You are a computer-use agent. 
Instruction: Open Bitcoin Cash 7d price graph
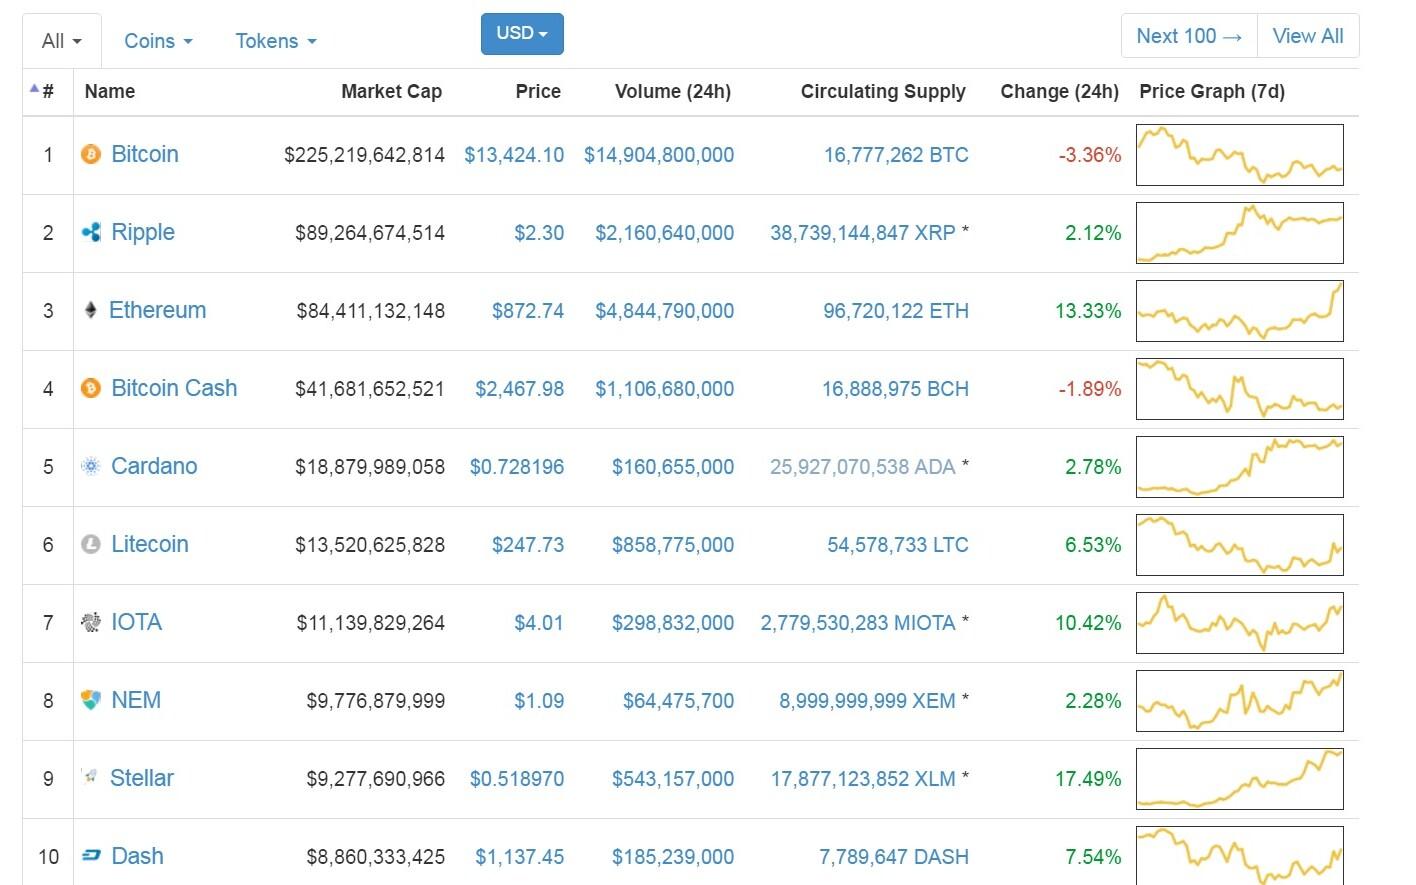1240,389
